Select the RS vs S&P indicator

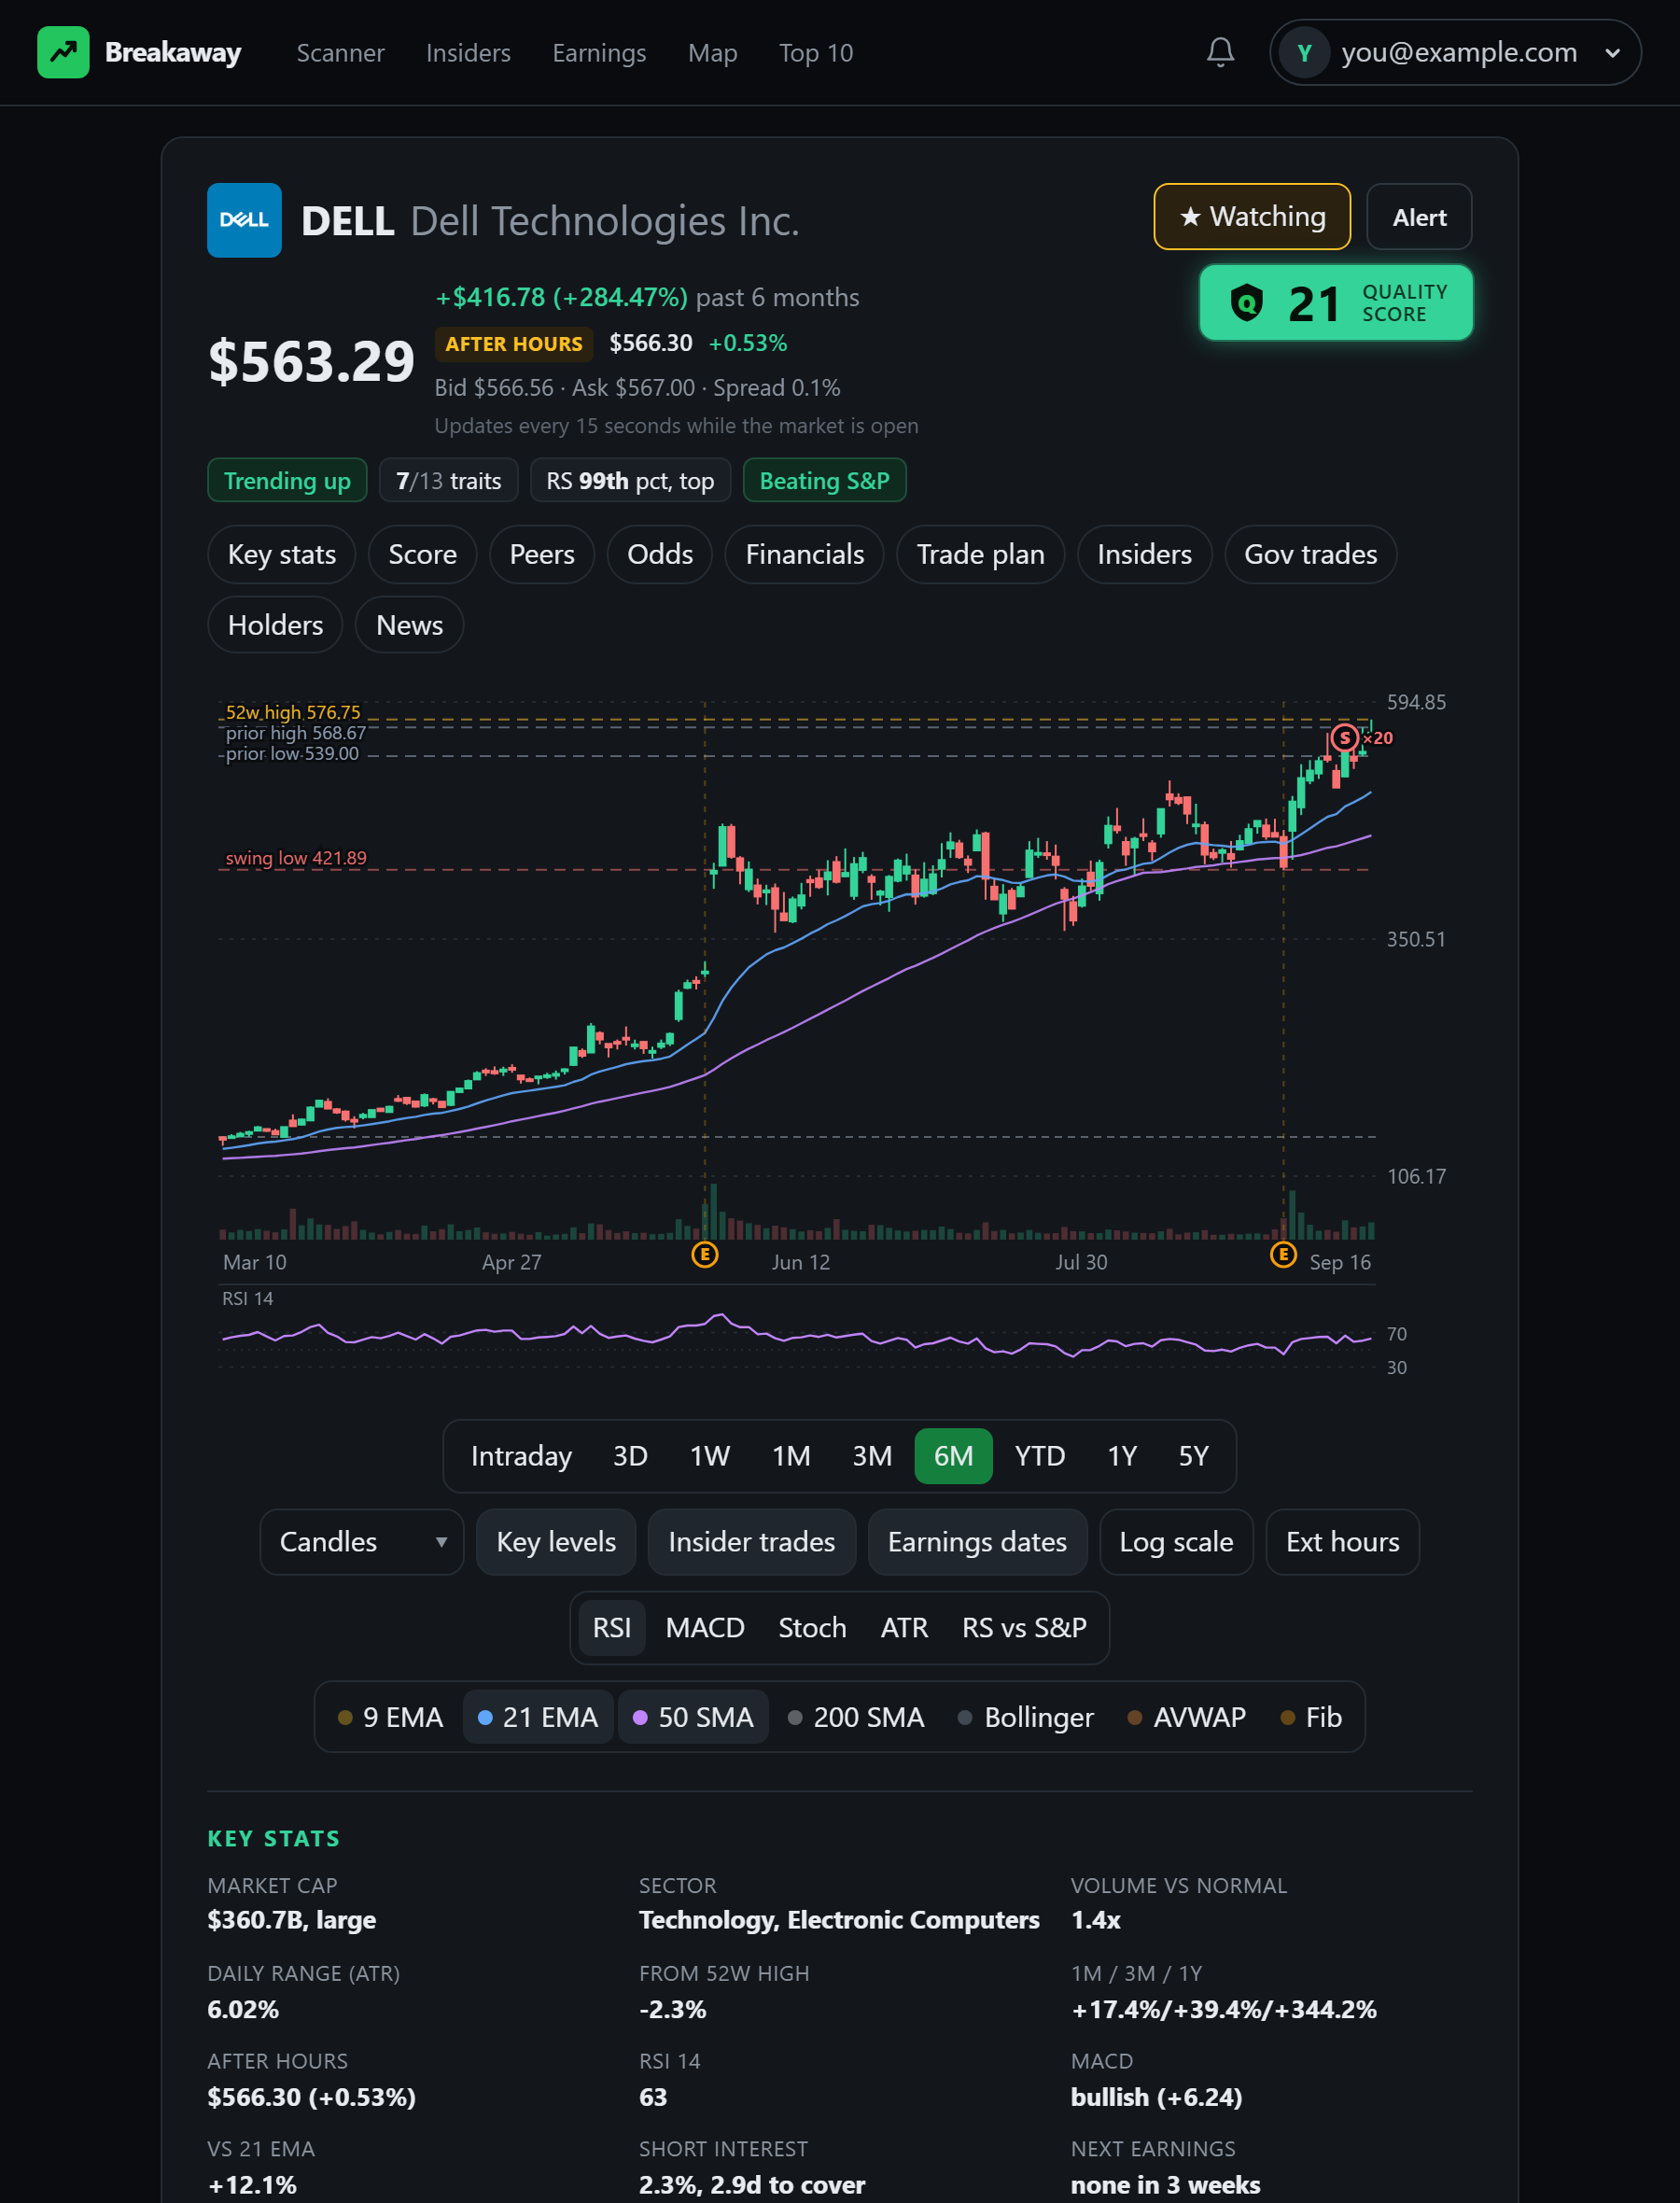pyautogui.click(x=1024, y=1627)
